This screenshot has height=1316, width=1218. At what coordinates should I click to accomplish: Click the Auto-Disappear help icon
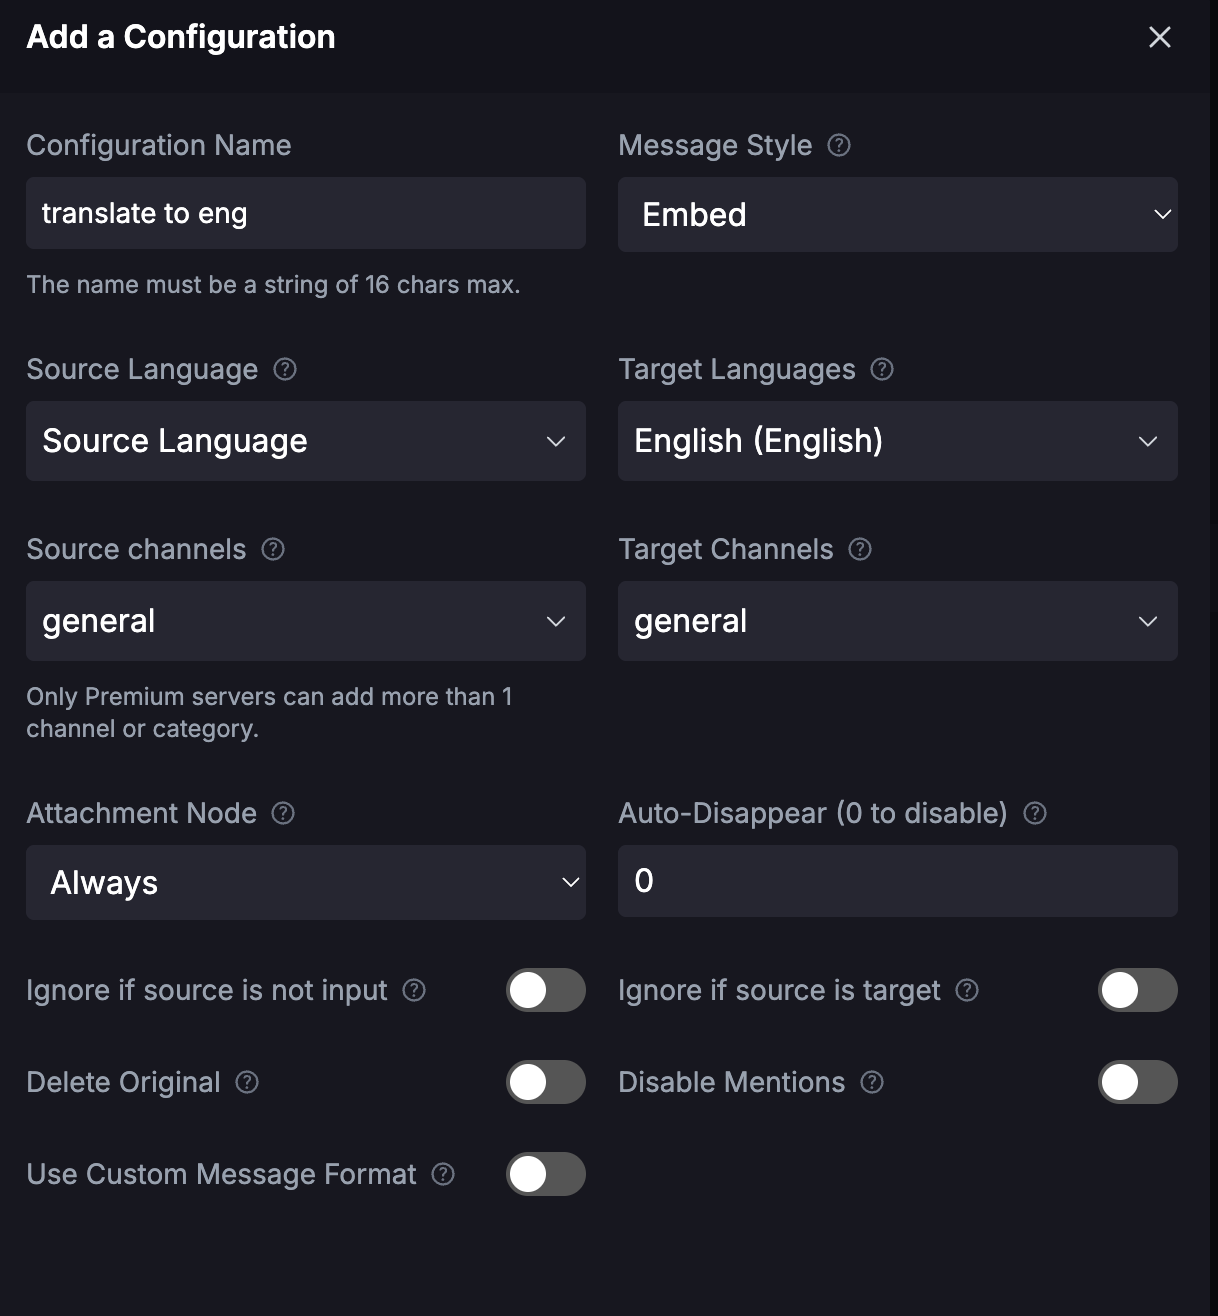coord(1035,813)
